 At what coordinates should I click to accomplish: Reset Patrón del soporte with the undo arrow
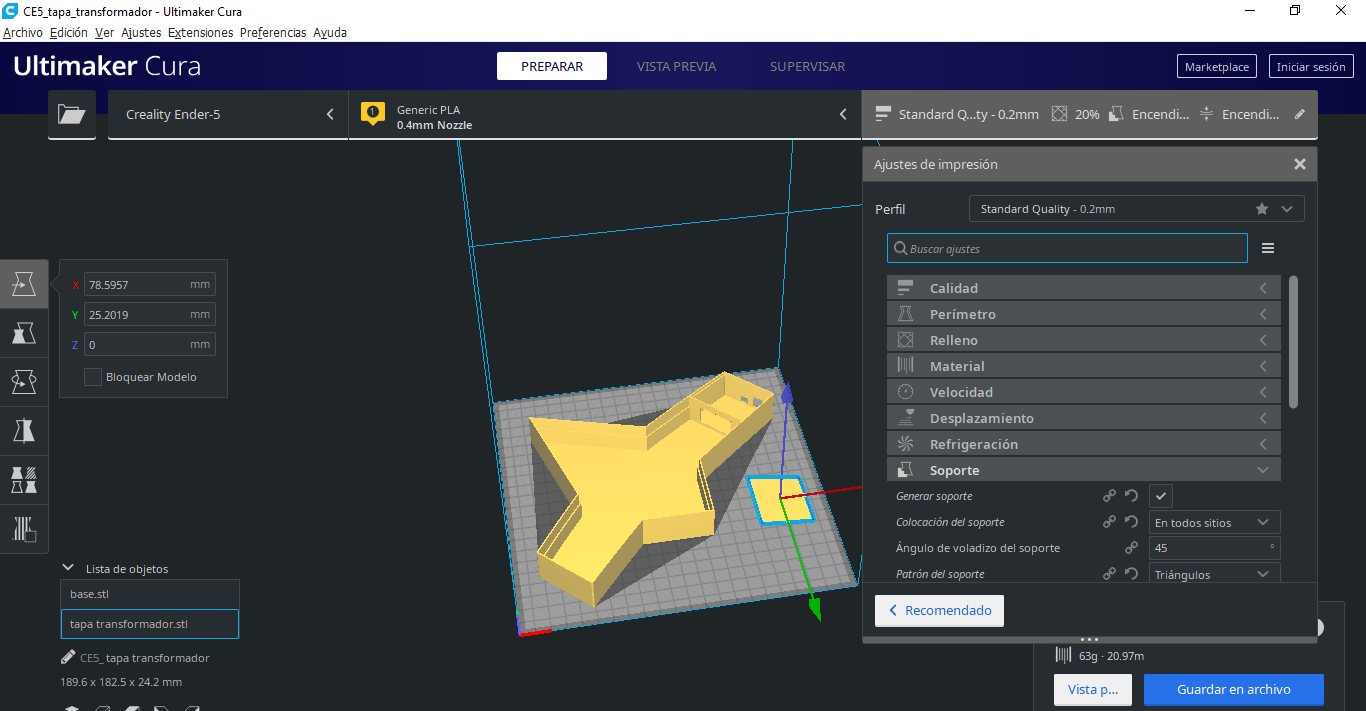1131,574
